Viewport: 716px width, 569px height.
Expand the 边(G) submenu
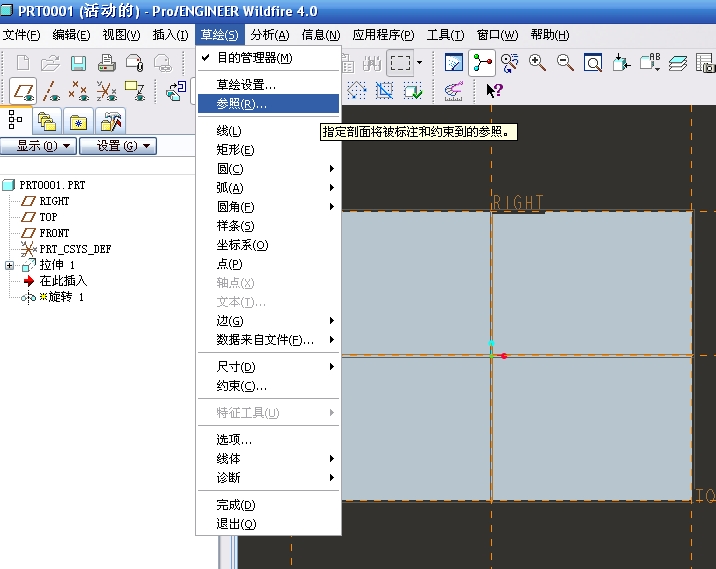[x=268, y=321]
